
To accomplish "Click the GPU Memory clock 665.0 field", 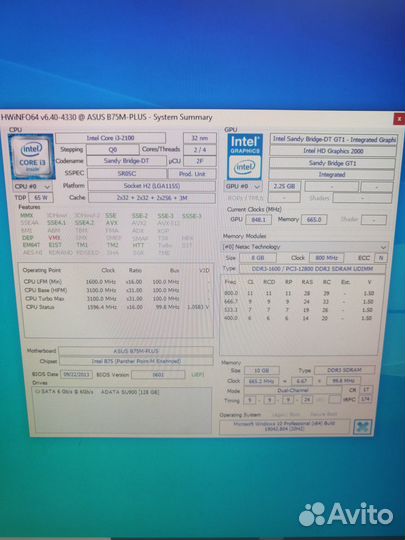I will [x=314, y=219].
